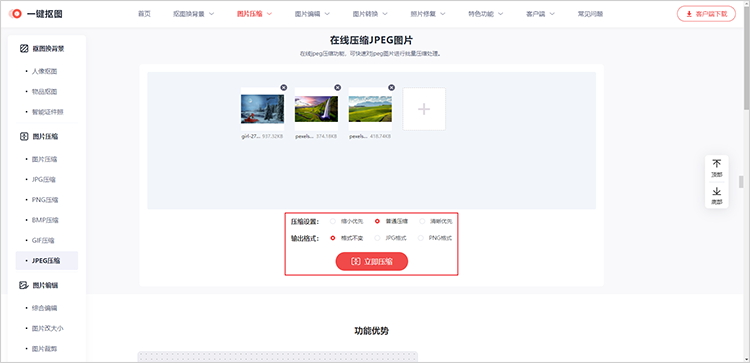
Task: Expand the 图片压缩 top menu
Action: click(x=254, y=14)
